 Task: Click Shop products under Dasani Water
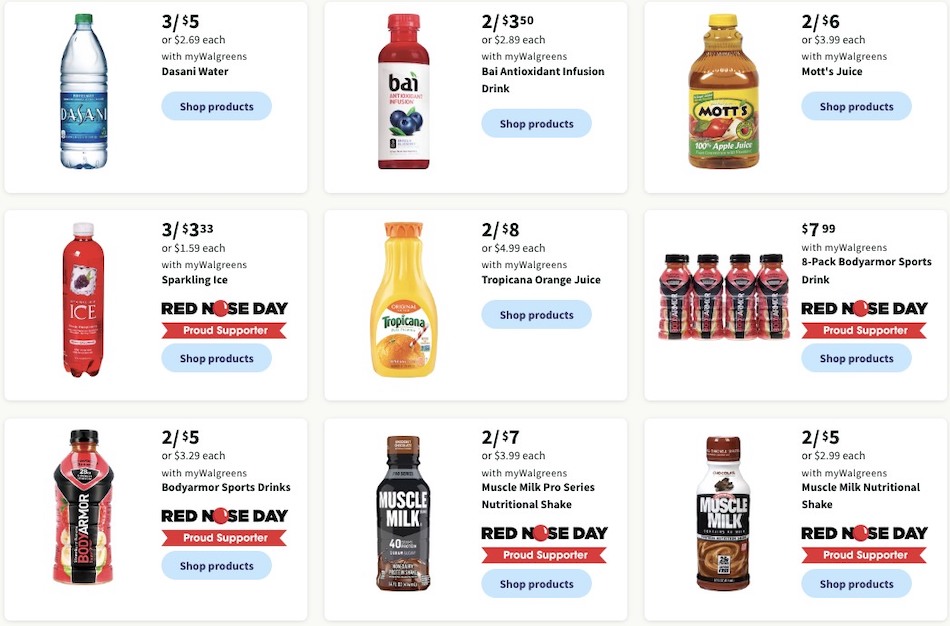click(x=216, y=106)
